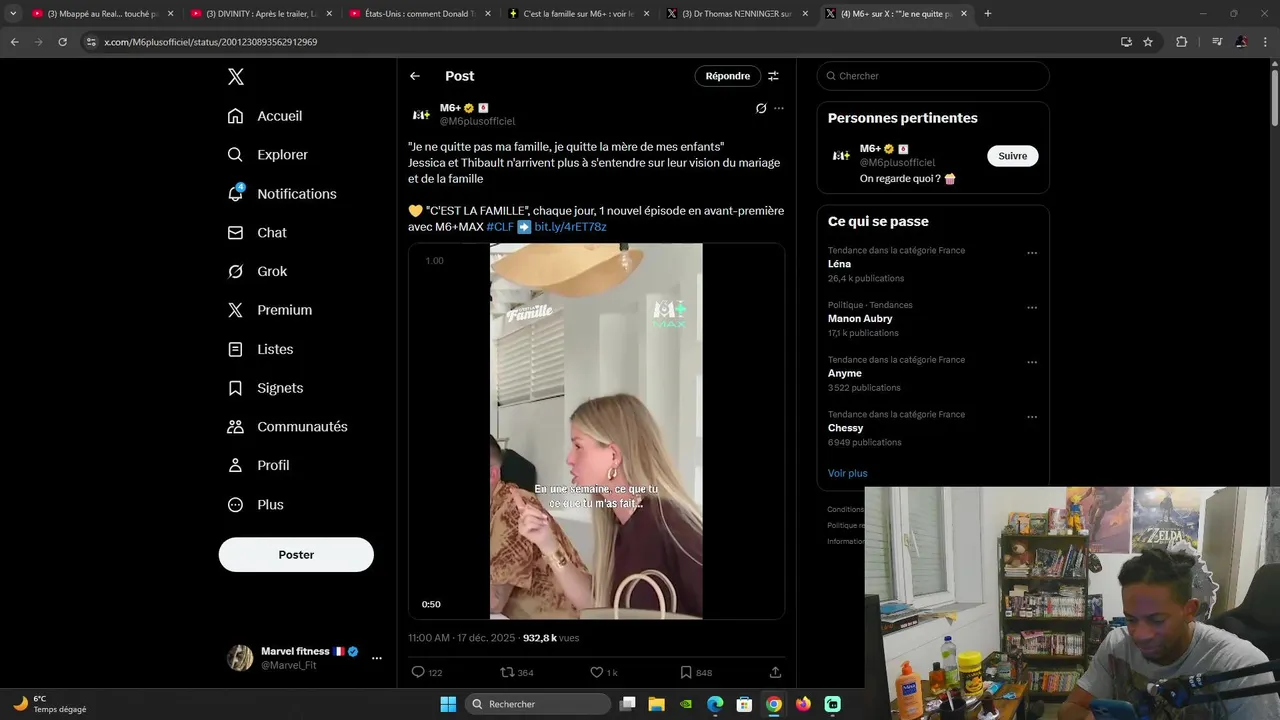Open NVIDIA app from the taskbar
Image resolution: width=1280 pixels, height=720 pixels.
686,704
